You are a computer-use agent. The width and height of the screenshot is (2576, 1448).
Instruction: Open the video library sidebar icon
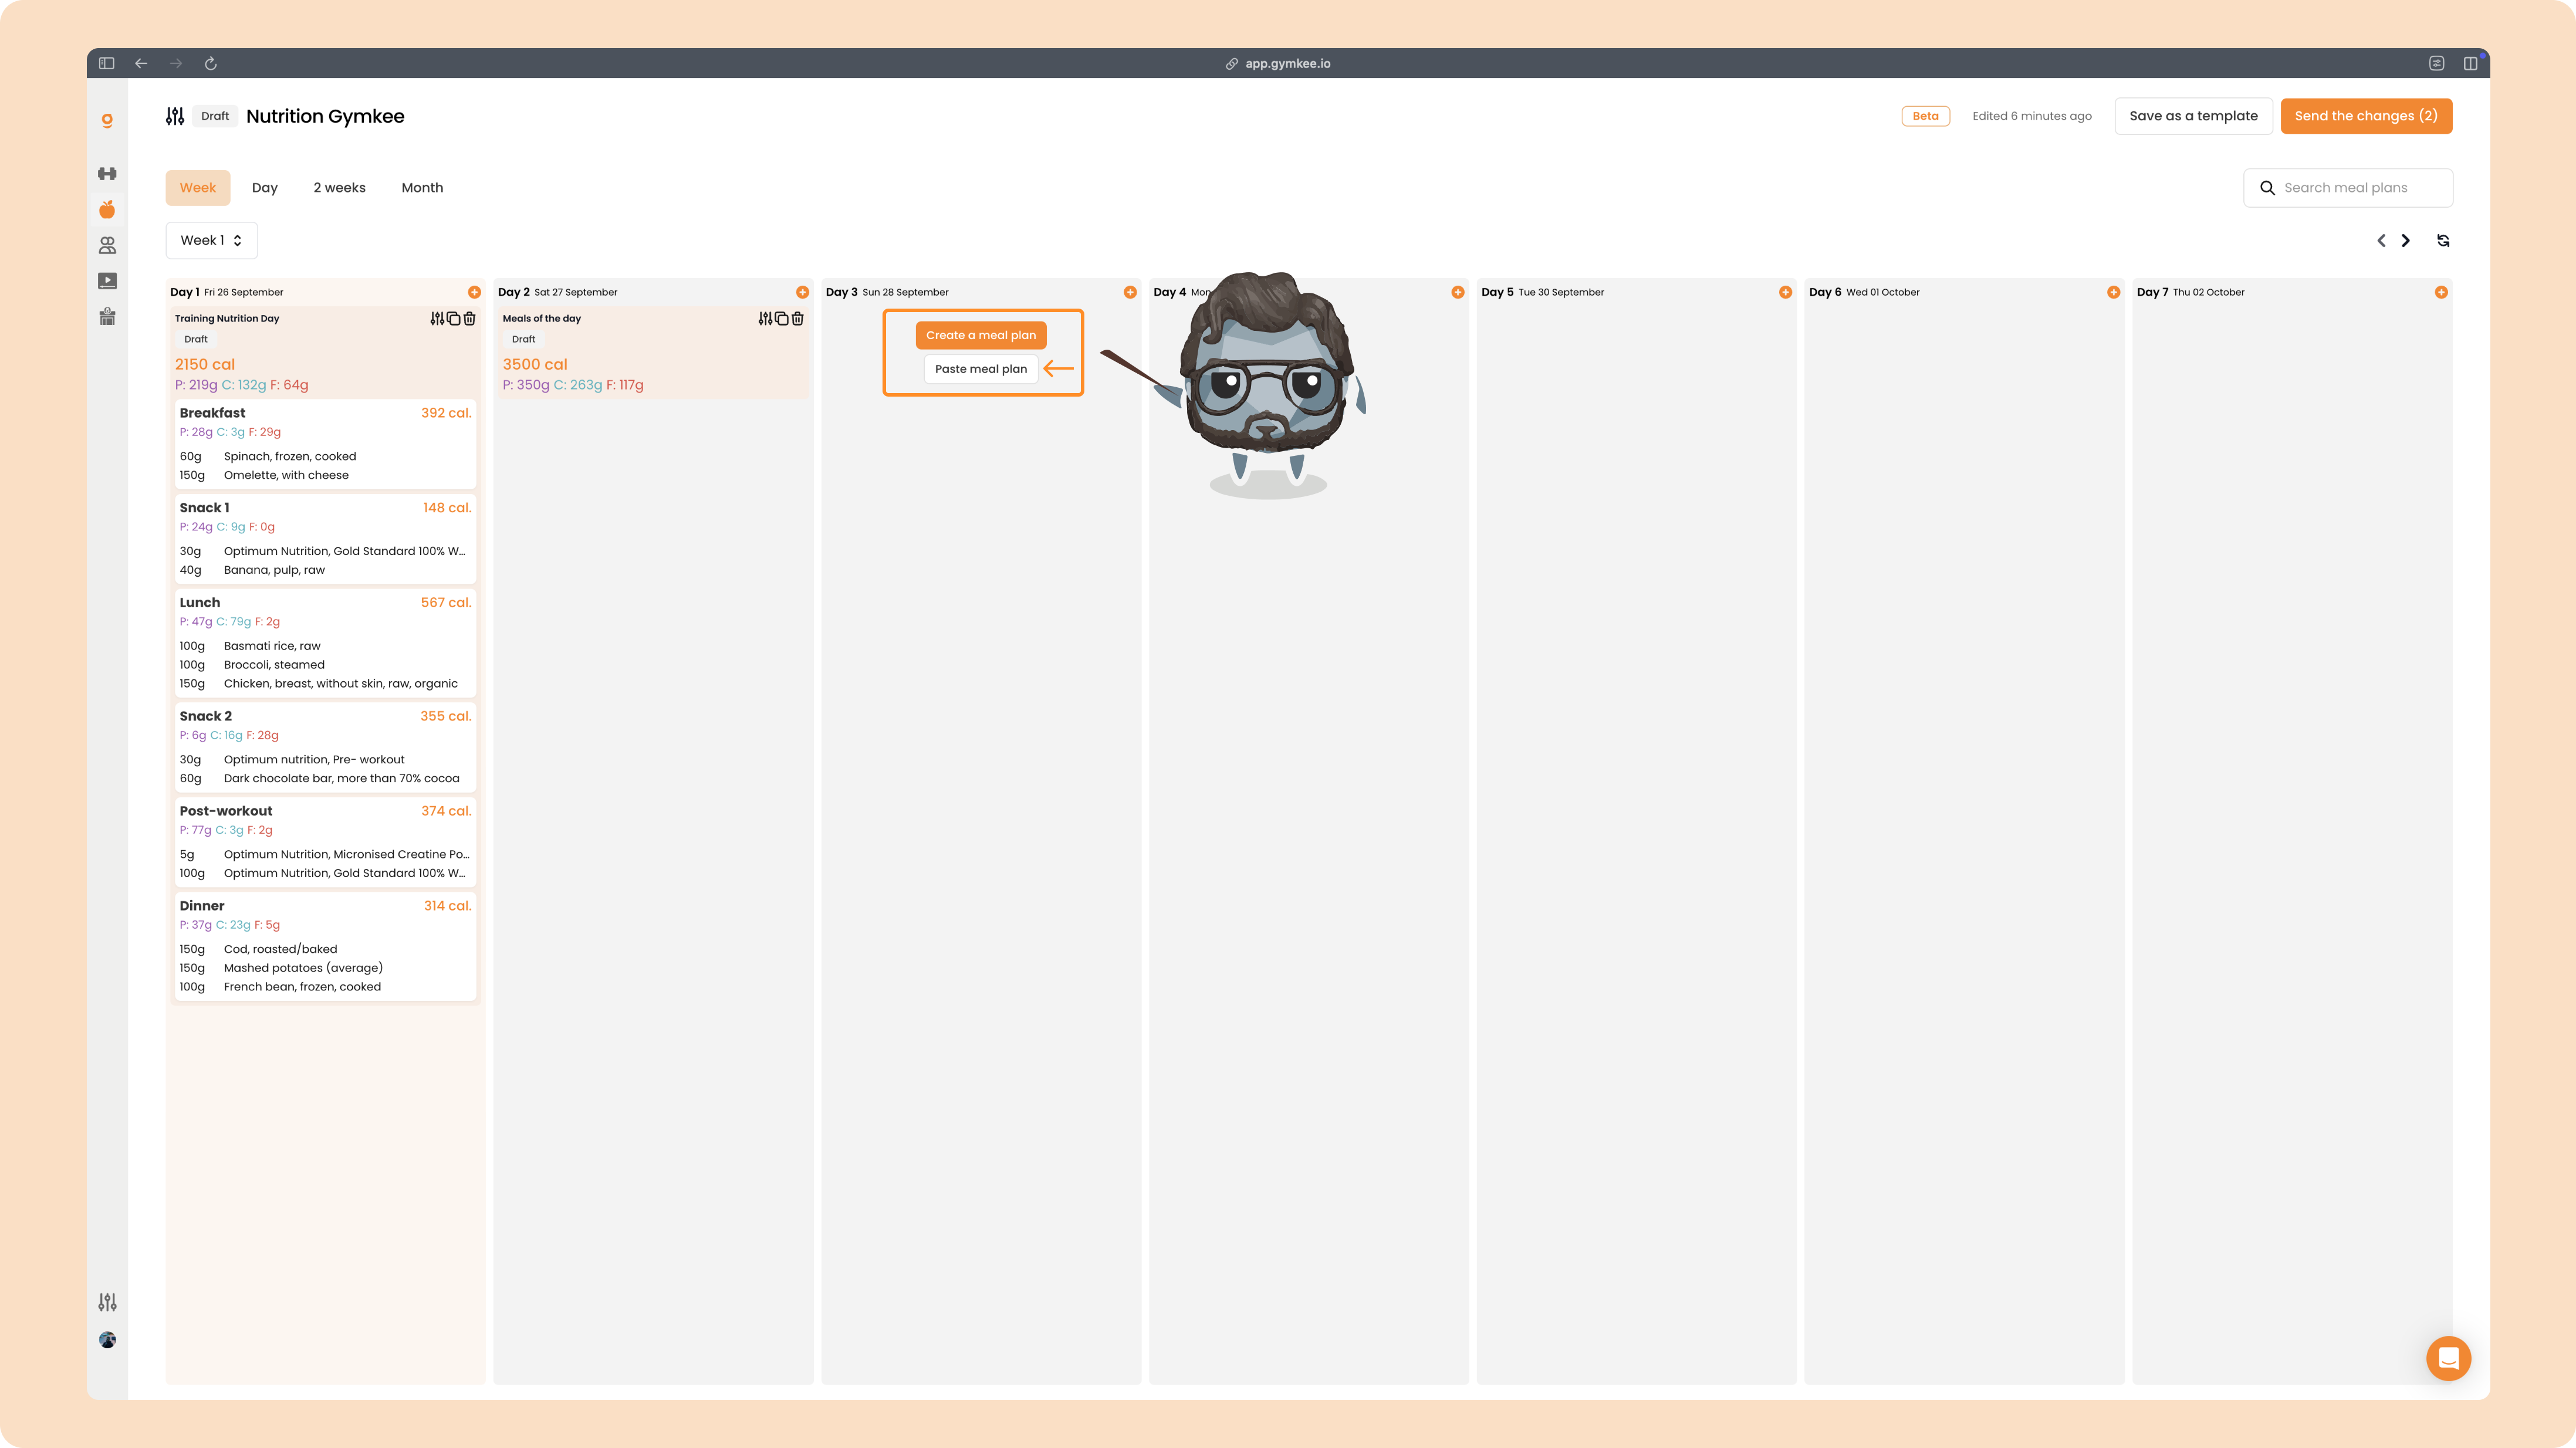pyautogui.click(x=107, y=281)
